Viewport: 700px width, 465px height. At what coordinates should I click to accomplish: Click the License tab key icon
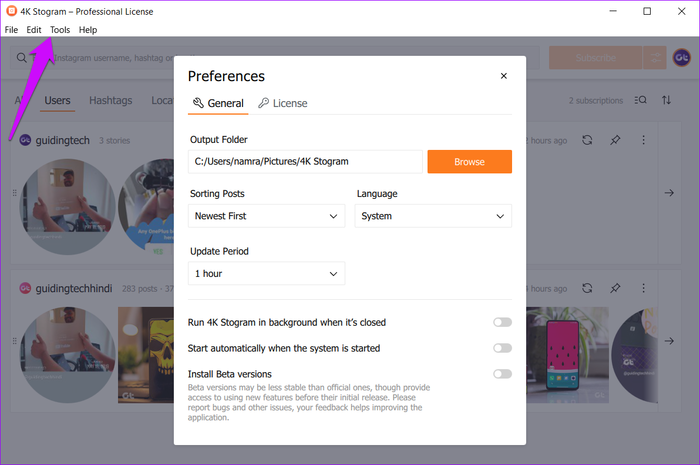(x=263, y=103)
